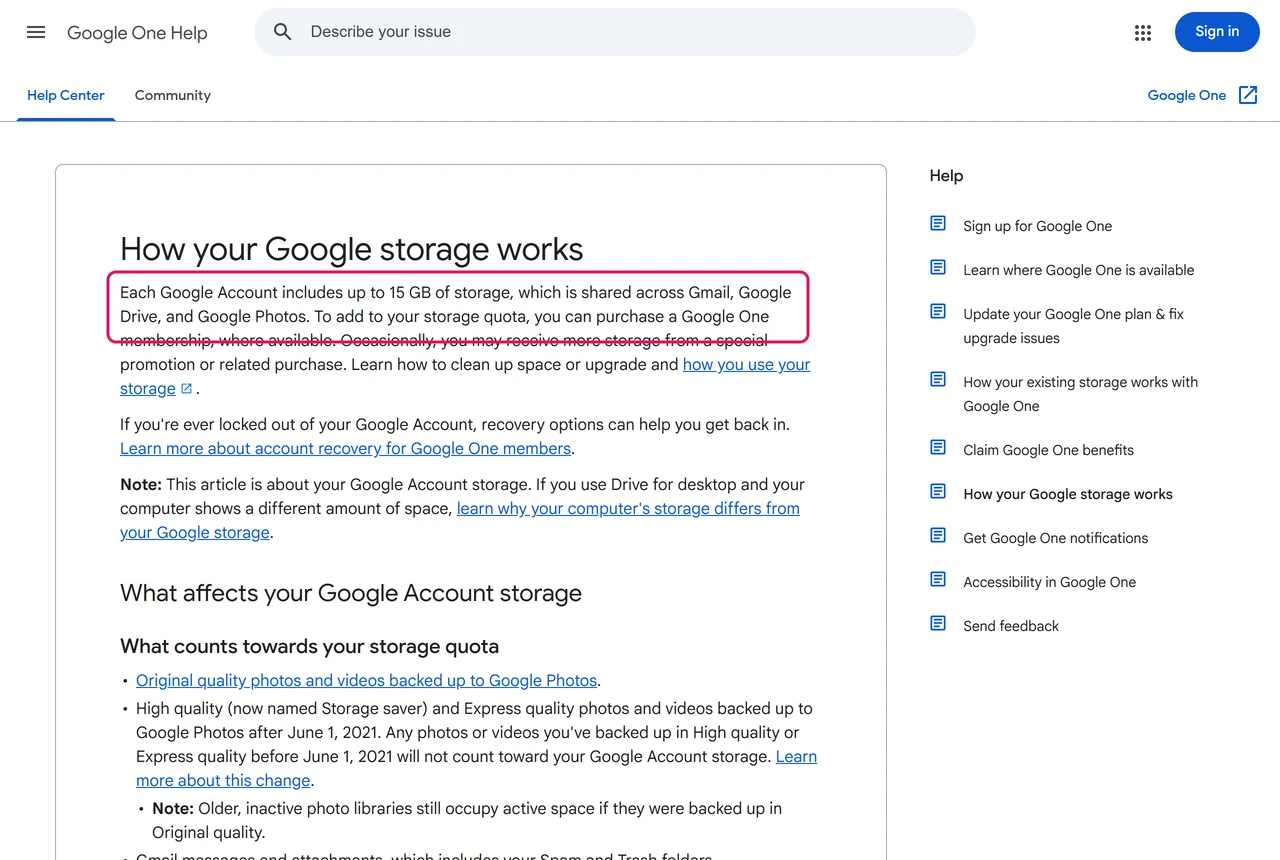Screen dimensions: 1280x860
Task: Click article icon beside How your existing storage works
Action: pyautogui.click(x=938, y=380)
